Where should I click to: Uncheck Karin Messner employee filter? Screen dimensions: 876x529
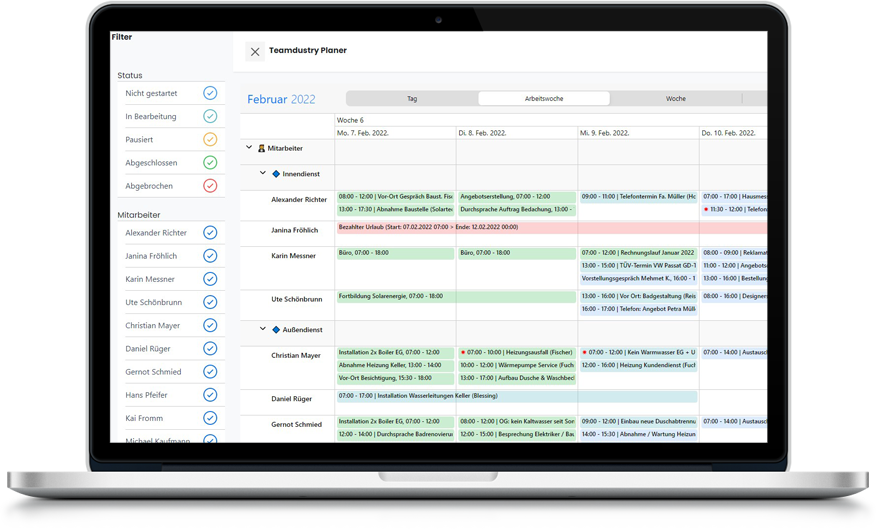click(210, 279)
